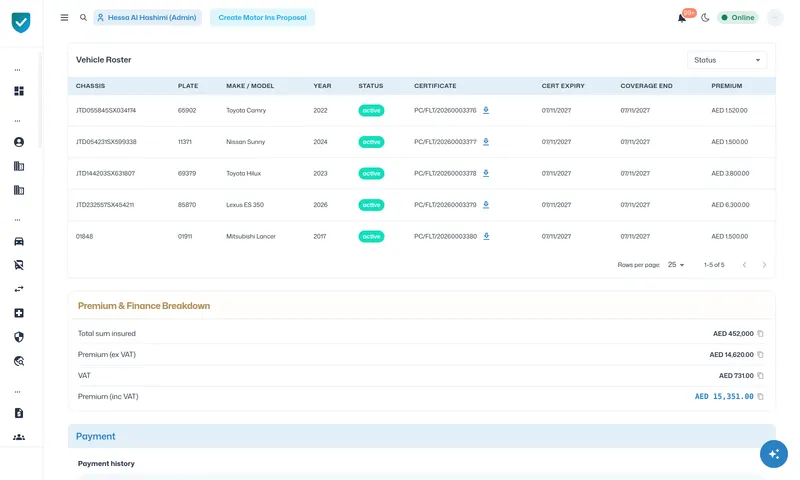Change rows per page dropdown
This screenshot has height=480, width=800.
point(676,265)
